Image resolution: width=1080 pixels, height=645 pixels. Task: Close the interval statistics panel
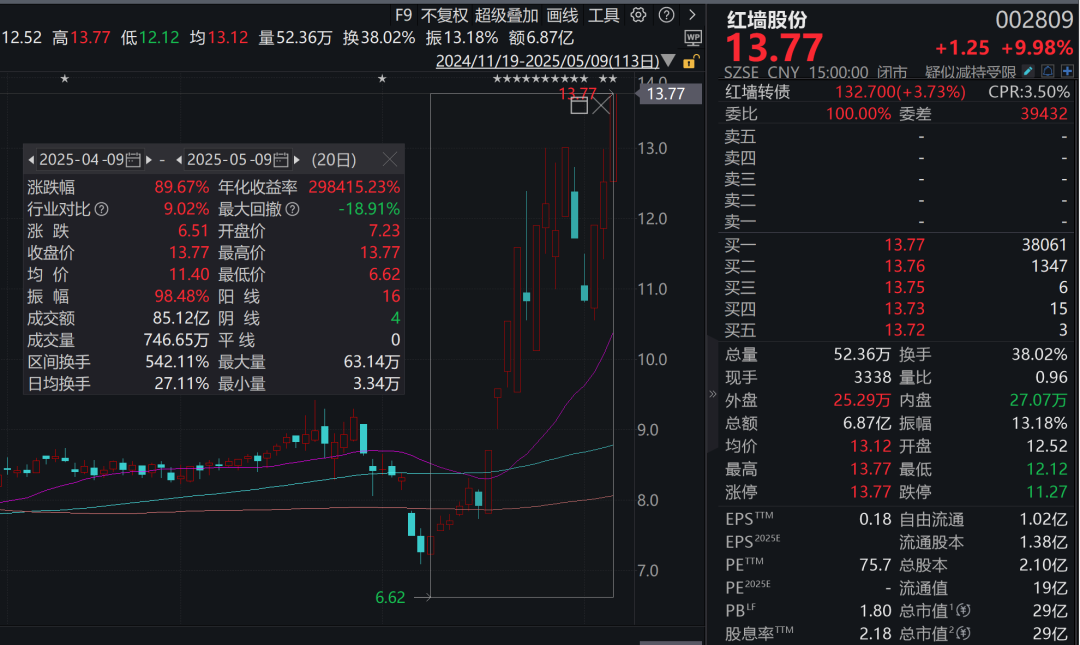(x=390, y=157)
